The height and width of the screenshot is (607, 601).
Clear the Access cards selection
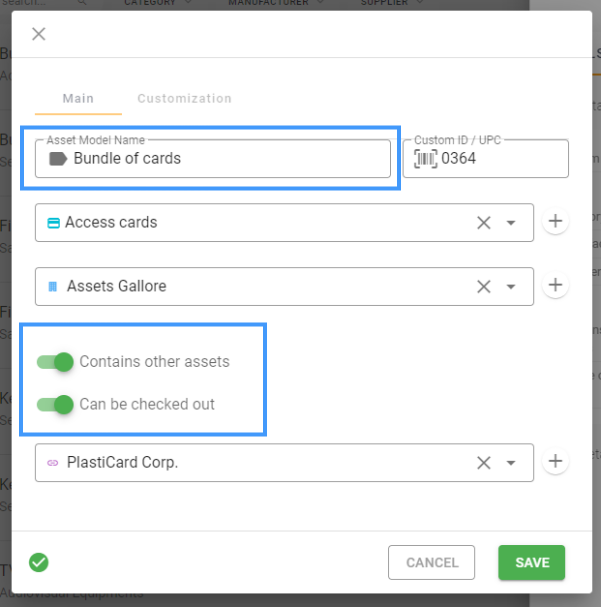coord(484,223)
